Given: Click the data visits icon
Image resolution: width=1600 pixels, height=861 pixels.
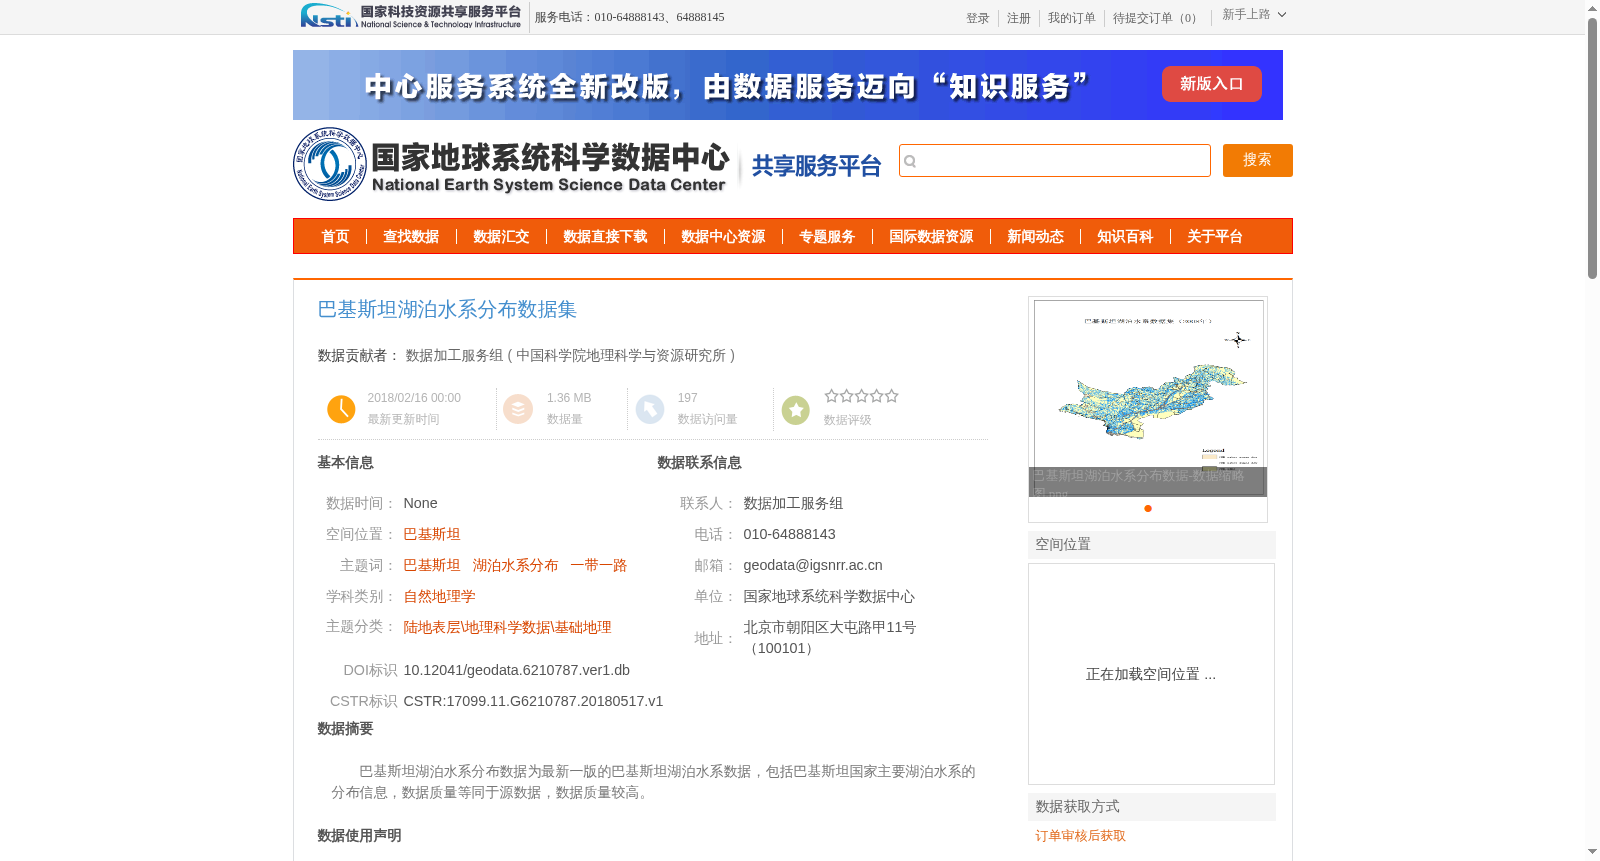Looking at the screenshot, I should click(x=650, y=409).
